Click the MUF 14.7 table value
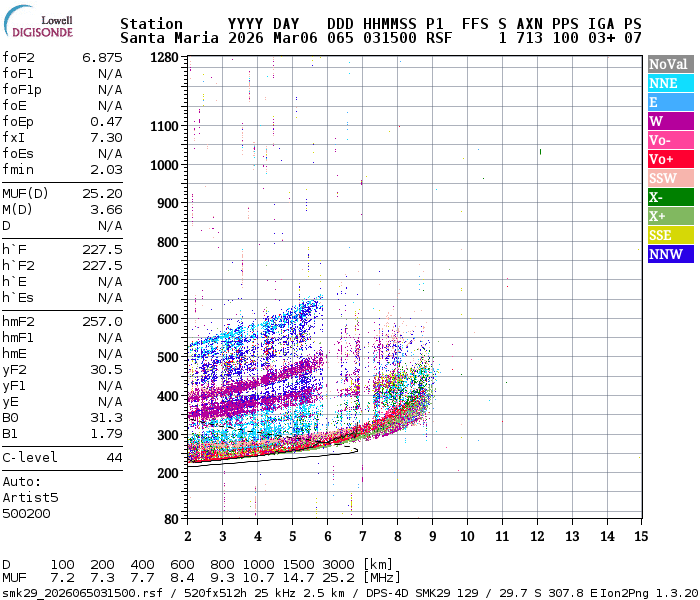This screenshot has height=600, width=700. point(298,578)
